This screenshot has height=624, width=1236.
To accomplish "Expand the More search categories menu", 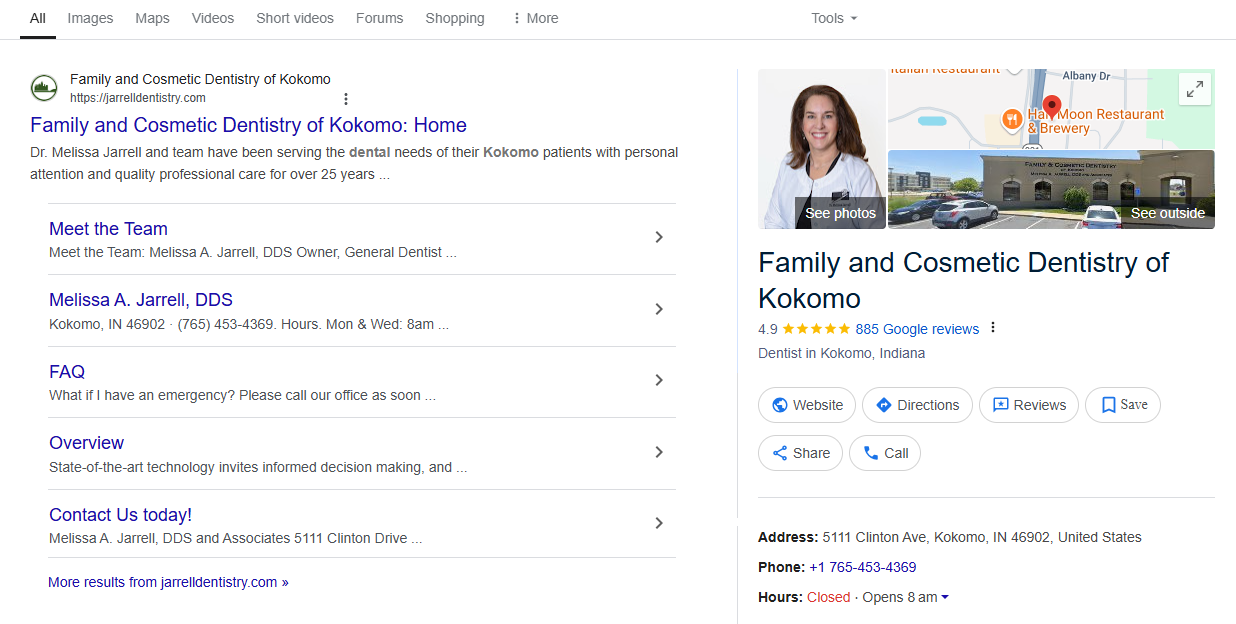I will click(x=535, y=18).
